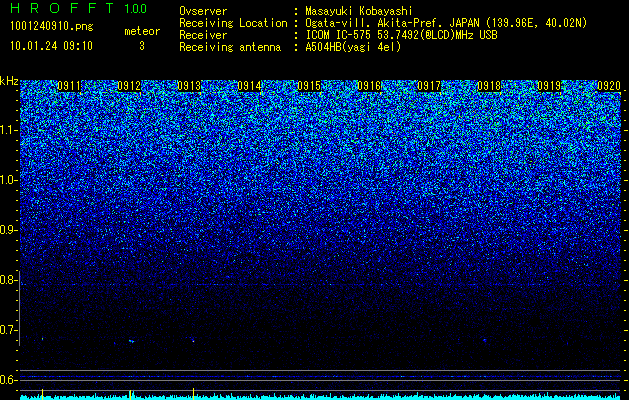Click the 1.0 kHz axis label
The height and width of the screenshot is (400, 629).
[x=9, y=181]
